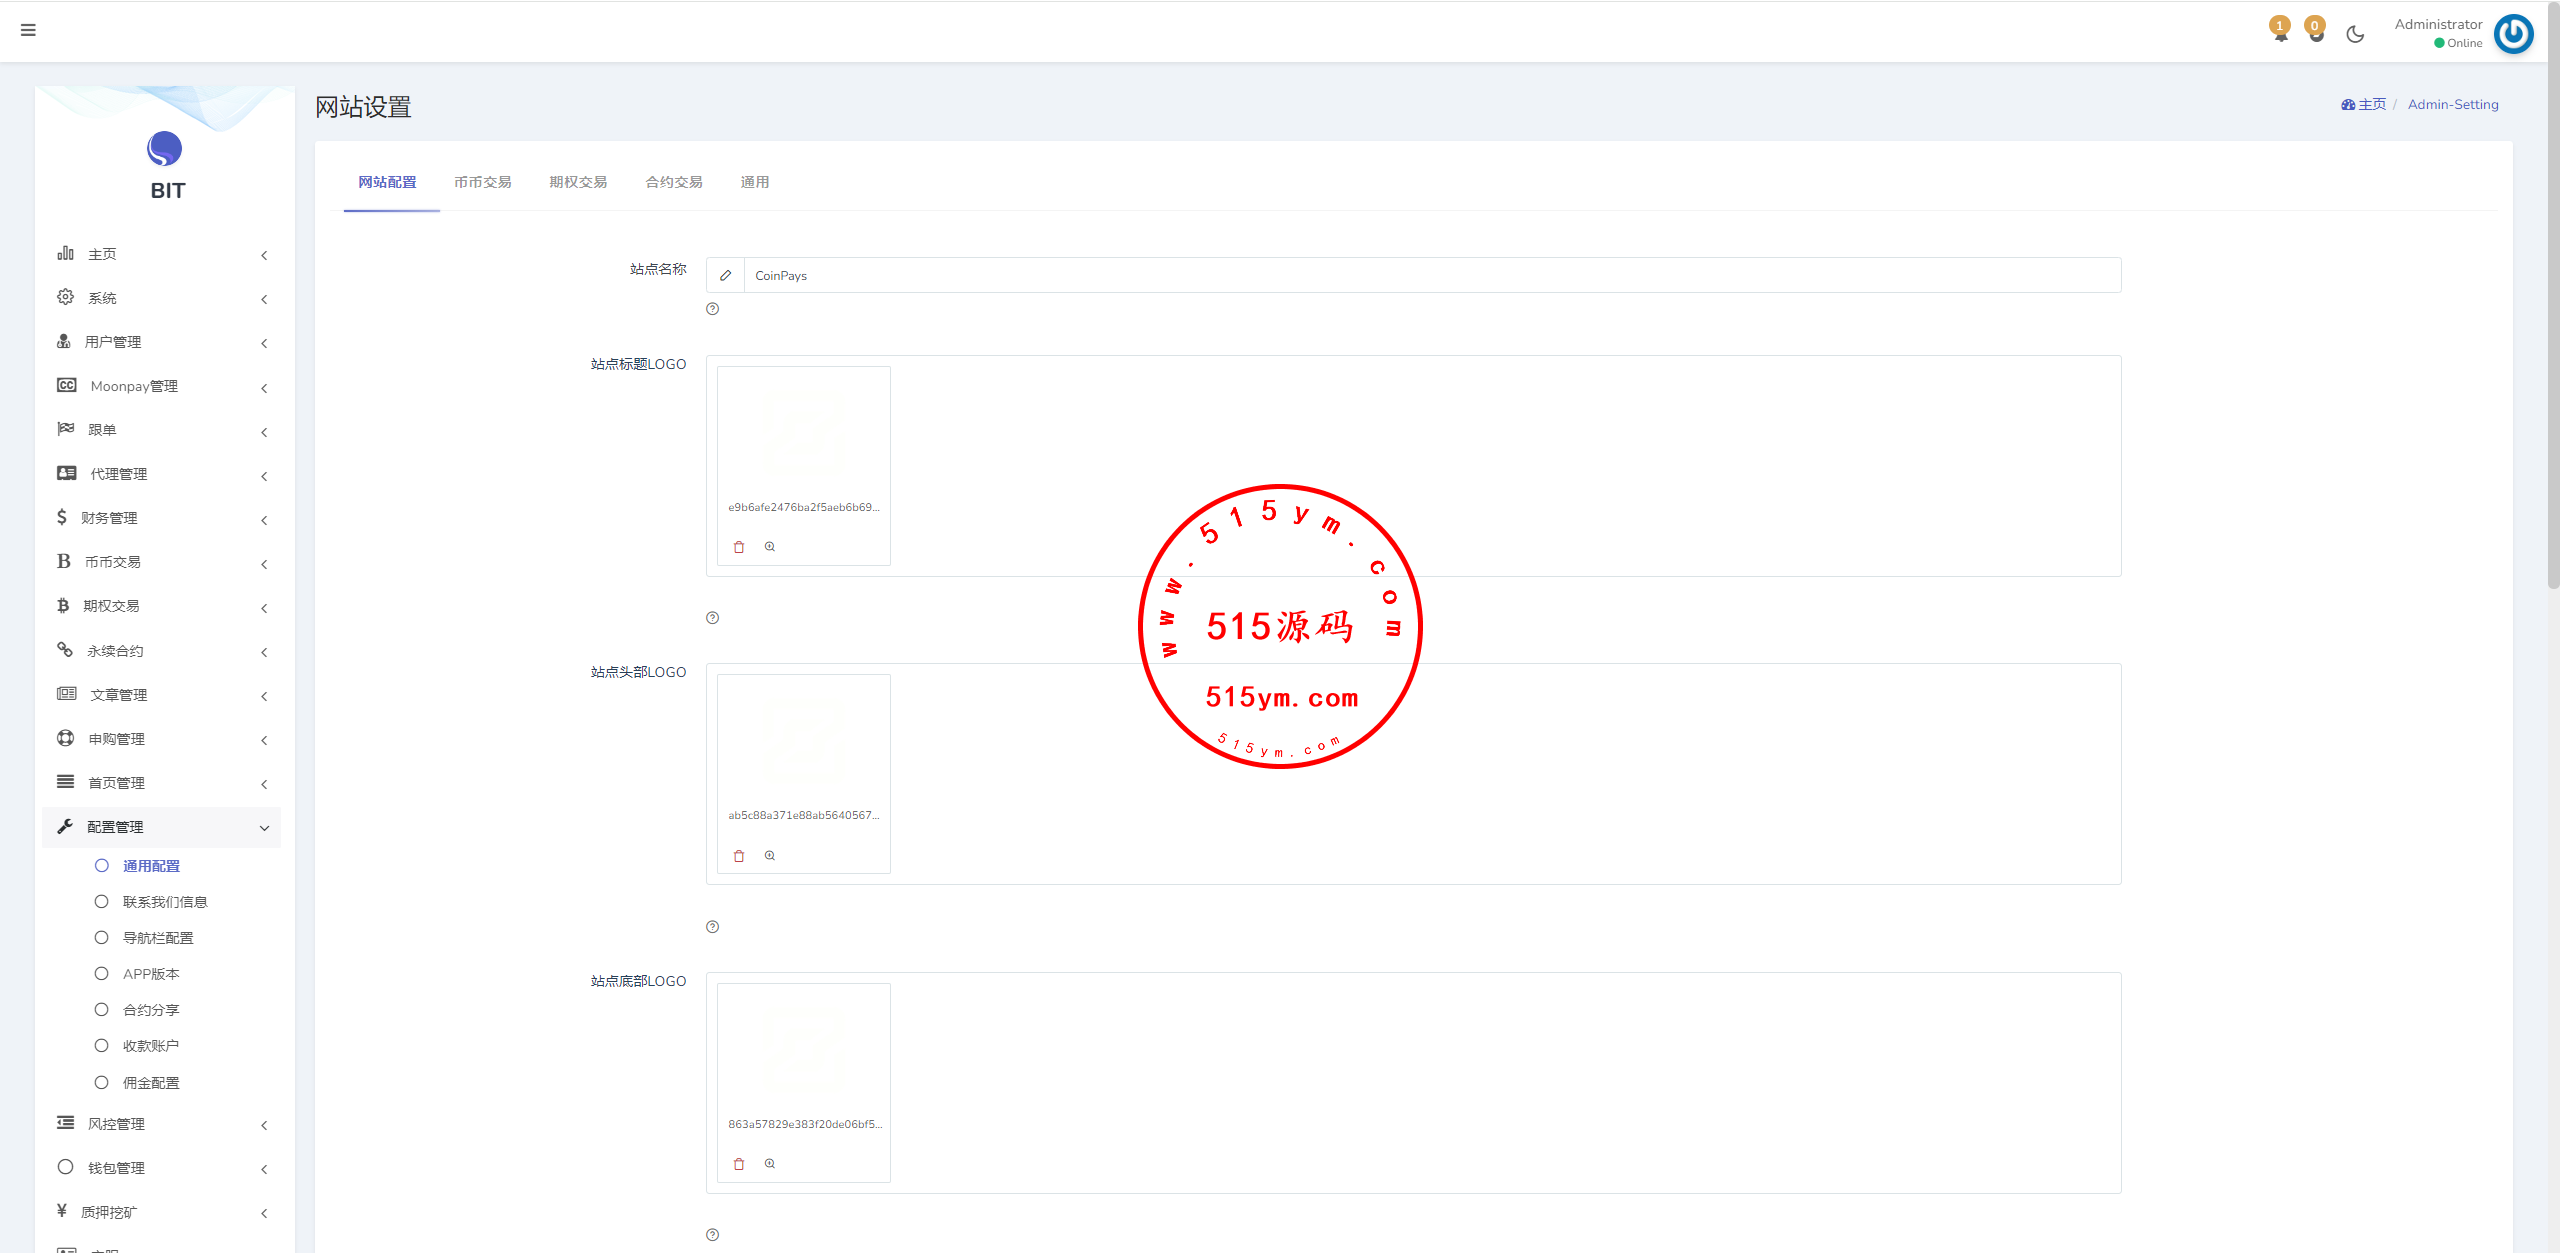Toggle dark mode moon icon
This screenshot has height=1253, width=2560.
(x=2355, y=34)
